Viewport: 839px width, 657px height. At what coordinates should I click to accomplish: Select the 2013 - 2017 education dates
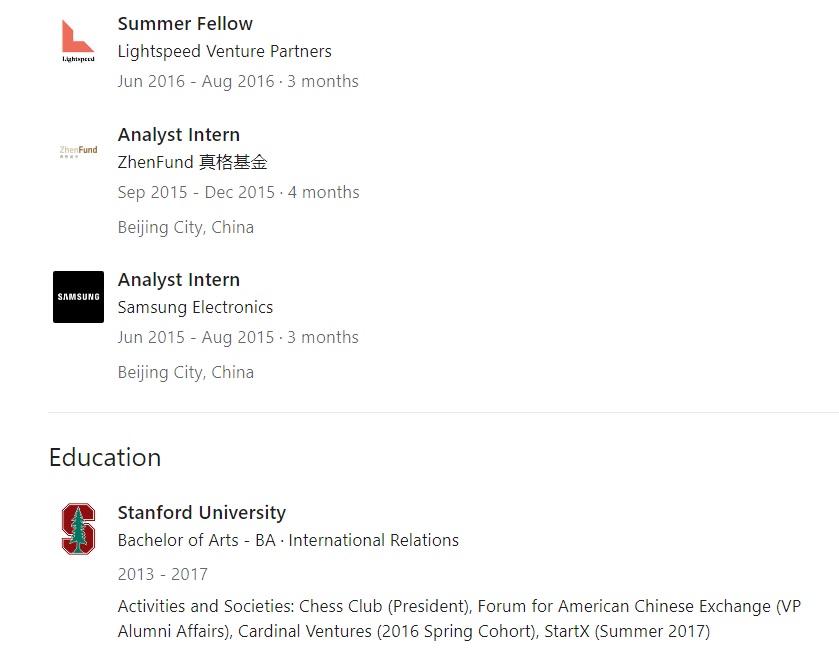point(163,574)
